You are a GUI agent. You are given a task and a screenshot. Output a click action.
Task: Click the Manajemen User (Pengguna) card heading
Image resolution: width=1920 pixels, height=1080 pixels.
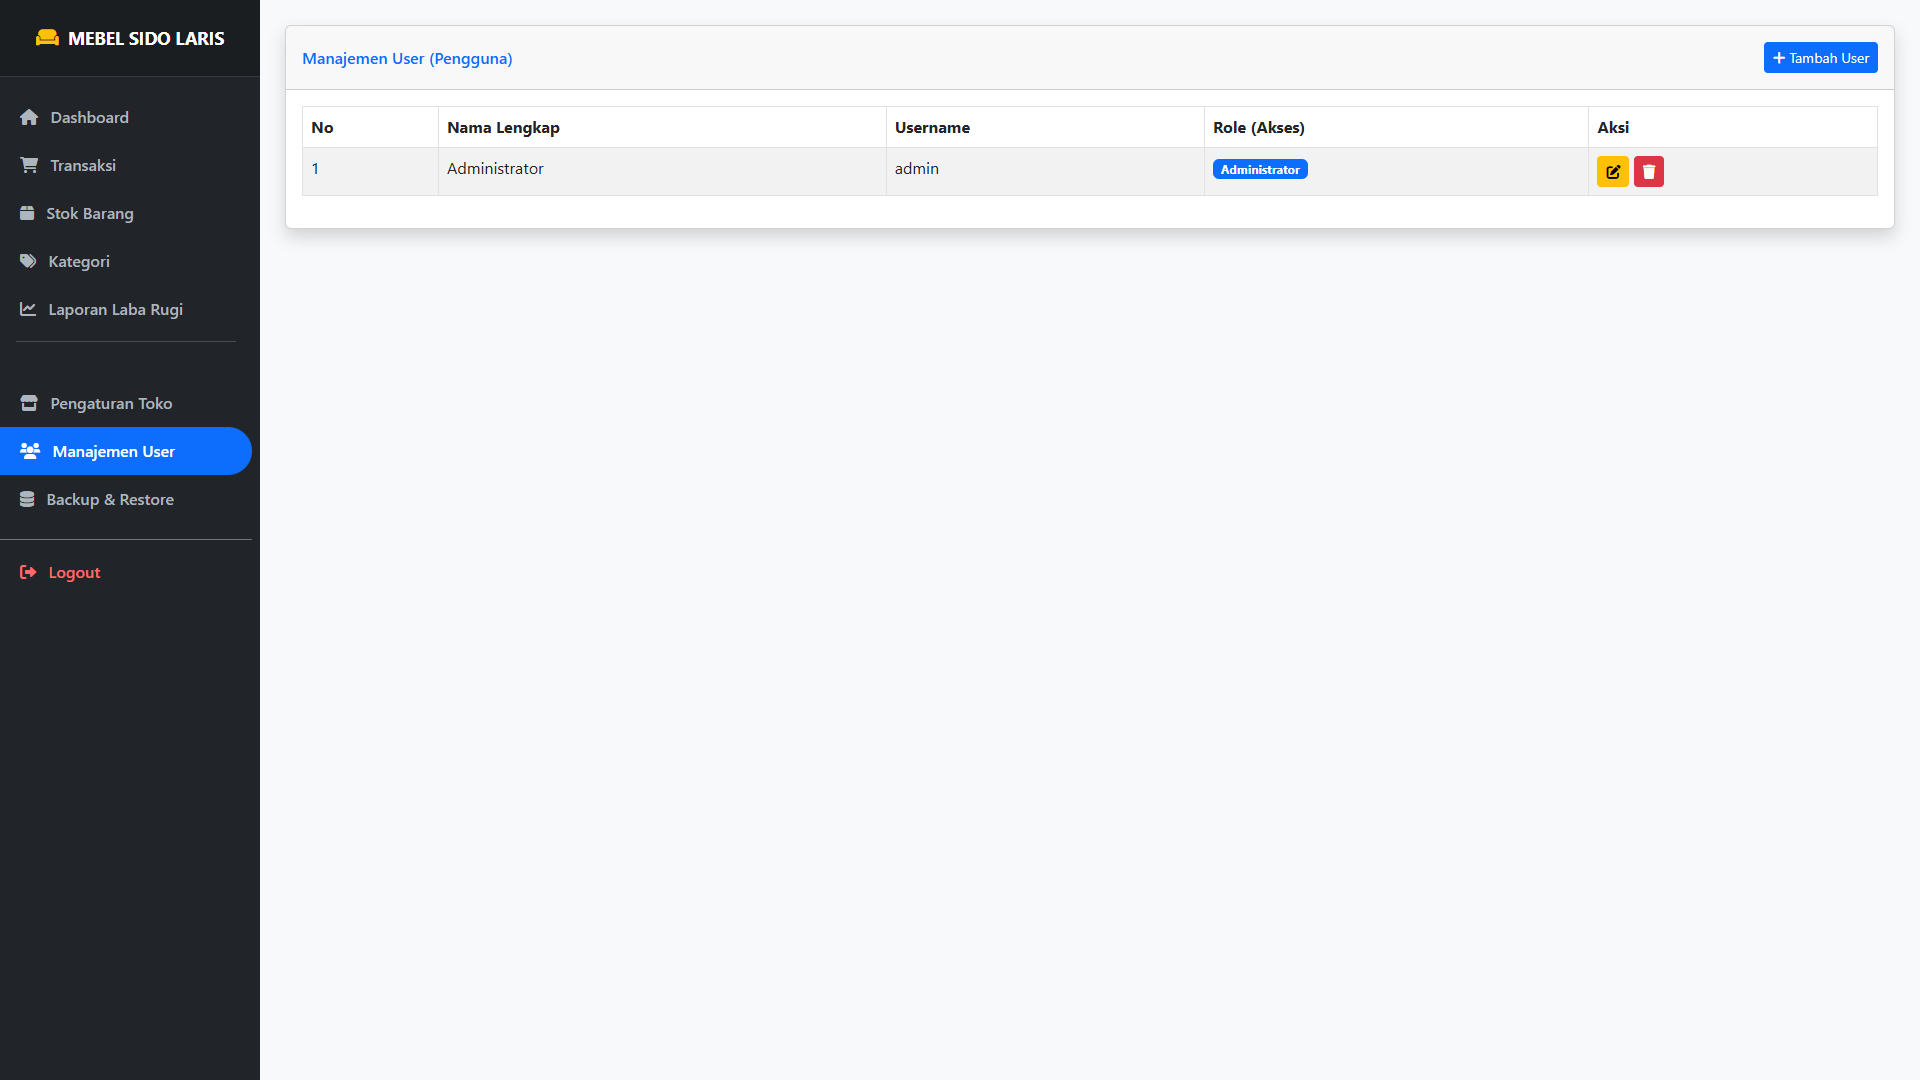pos(407,59)
